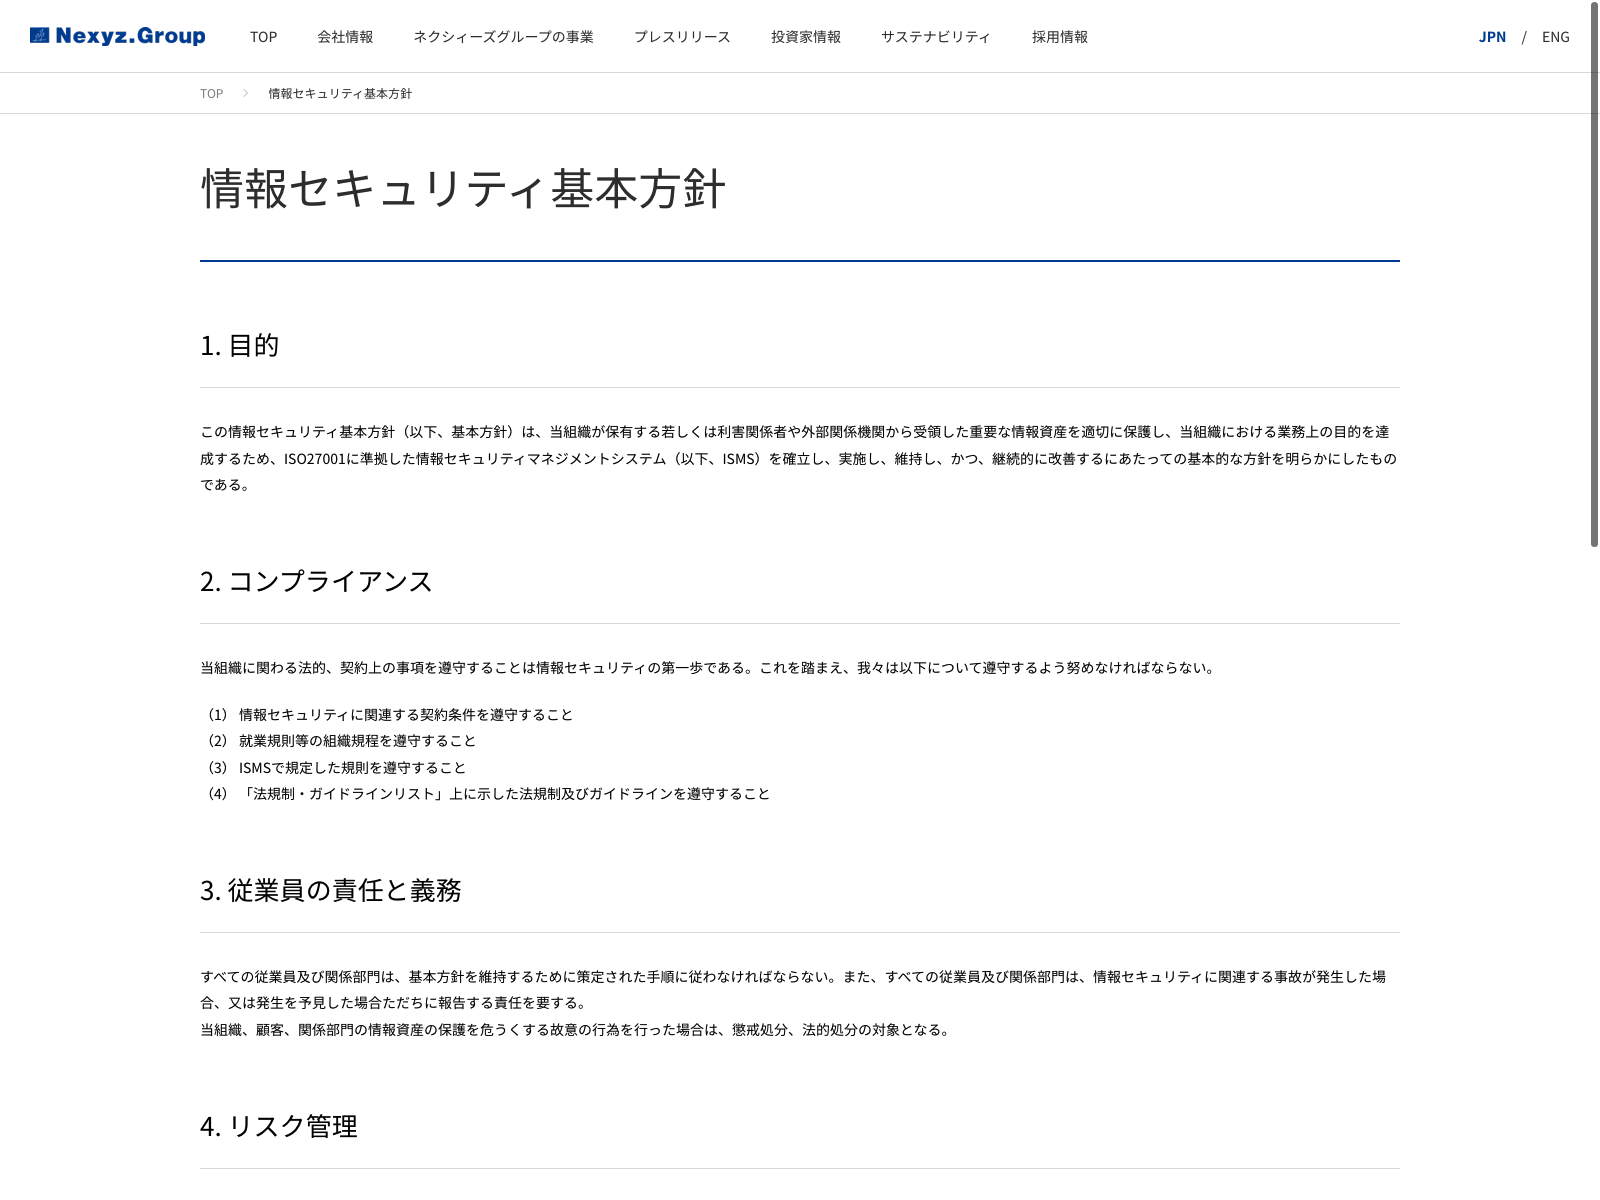Viewport: 1600px width, 1200px height.
Task: Open 採用情報 from the header
Action: coord(1059,37)
